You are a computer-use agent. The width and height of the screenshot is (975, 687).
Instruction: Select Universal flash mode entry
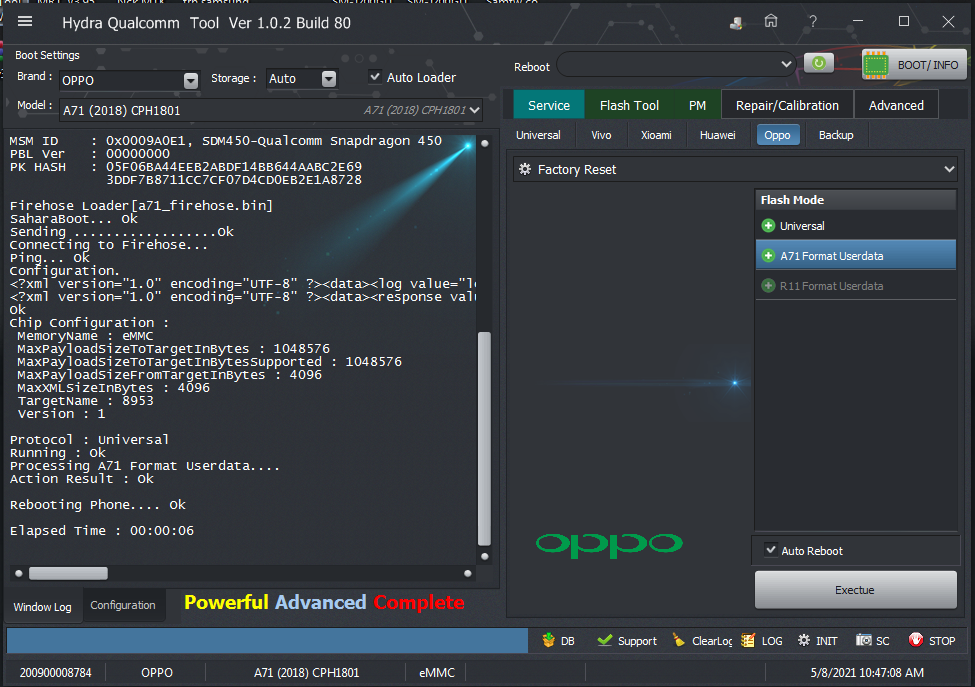856,226
